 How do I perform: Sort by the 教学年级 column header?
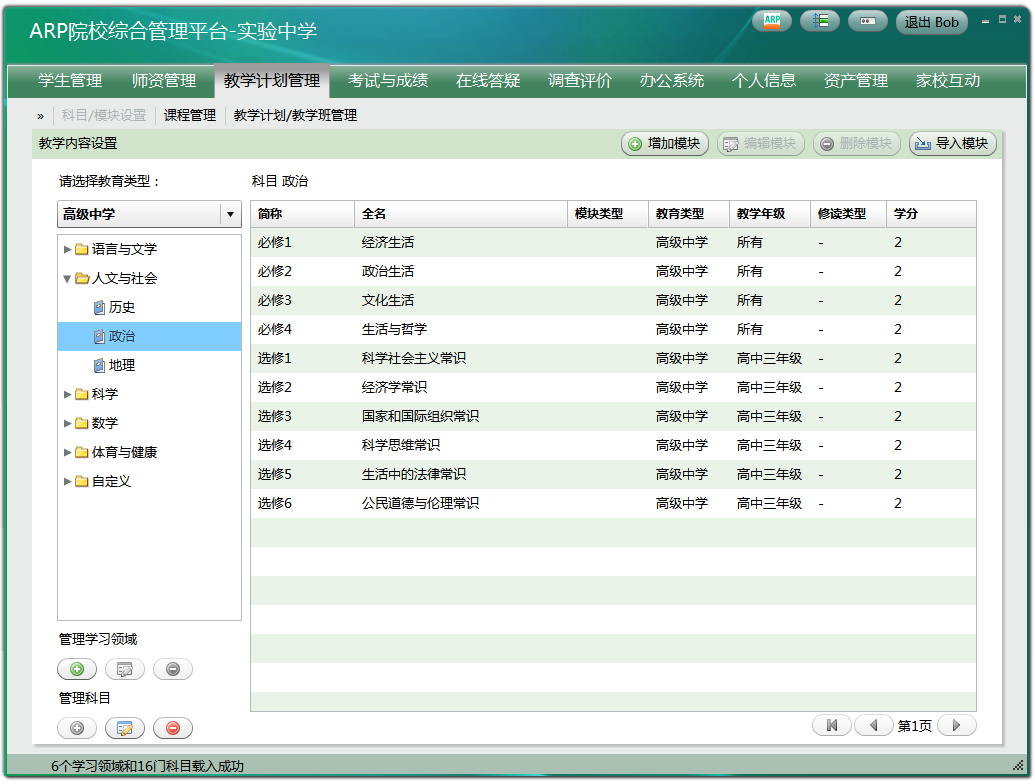coord(770,214)
